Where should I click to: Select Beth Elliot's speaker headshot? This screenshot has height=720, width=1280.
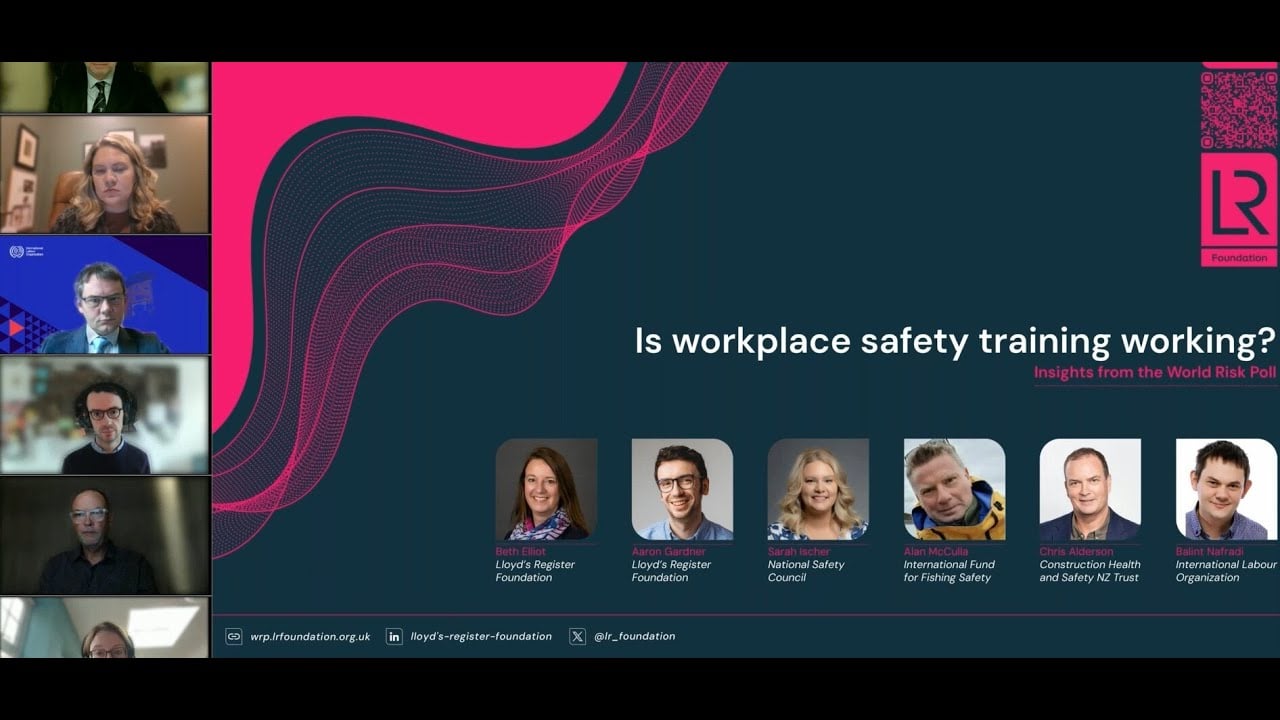click(546, 489)
